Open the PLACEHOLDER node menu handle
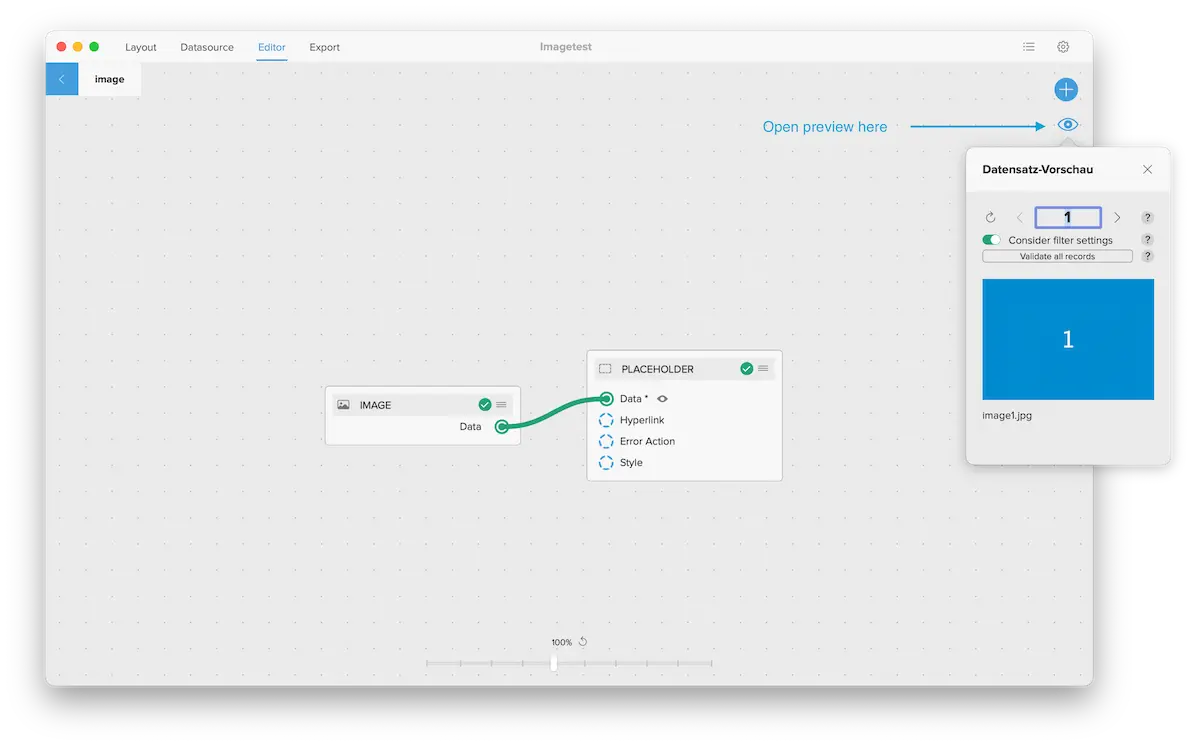 [763, 369]
